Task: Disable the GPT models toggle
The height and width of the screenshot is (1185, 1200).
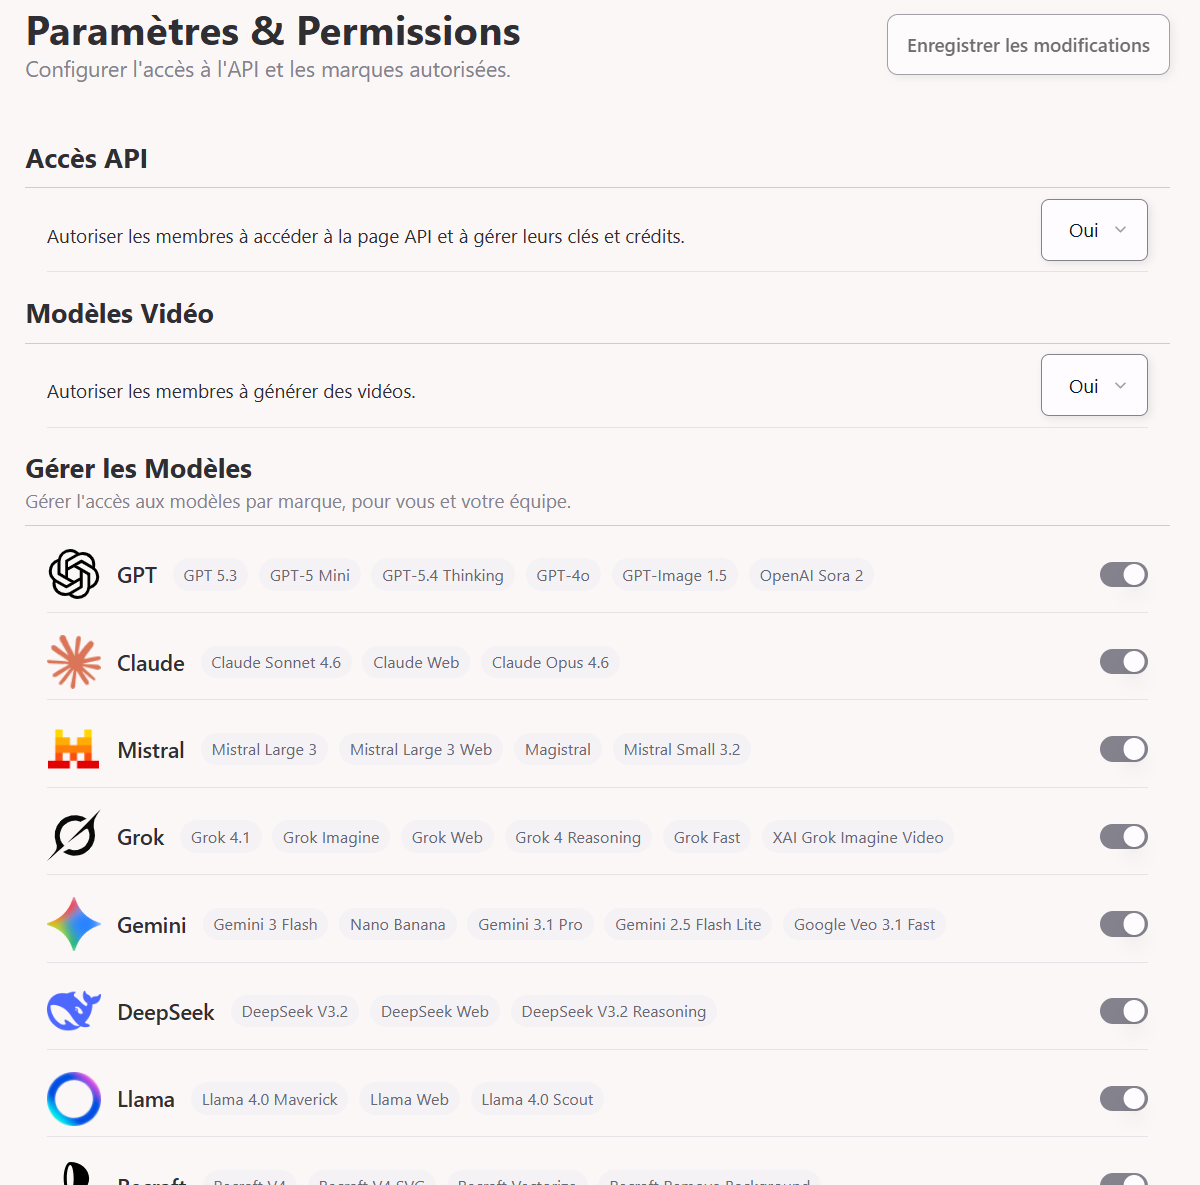Action: click(x=1123, y=574)
